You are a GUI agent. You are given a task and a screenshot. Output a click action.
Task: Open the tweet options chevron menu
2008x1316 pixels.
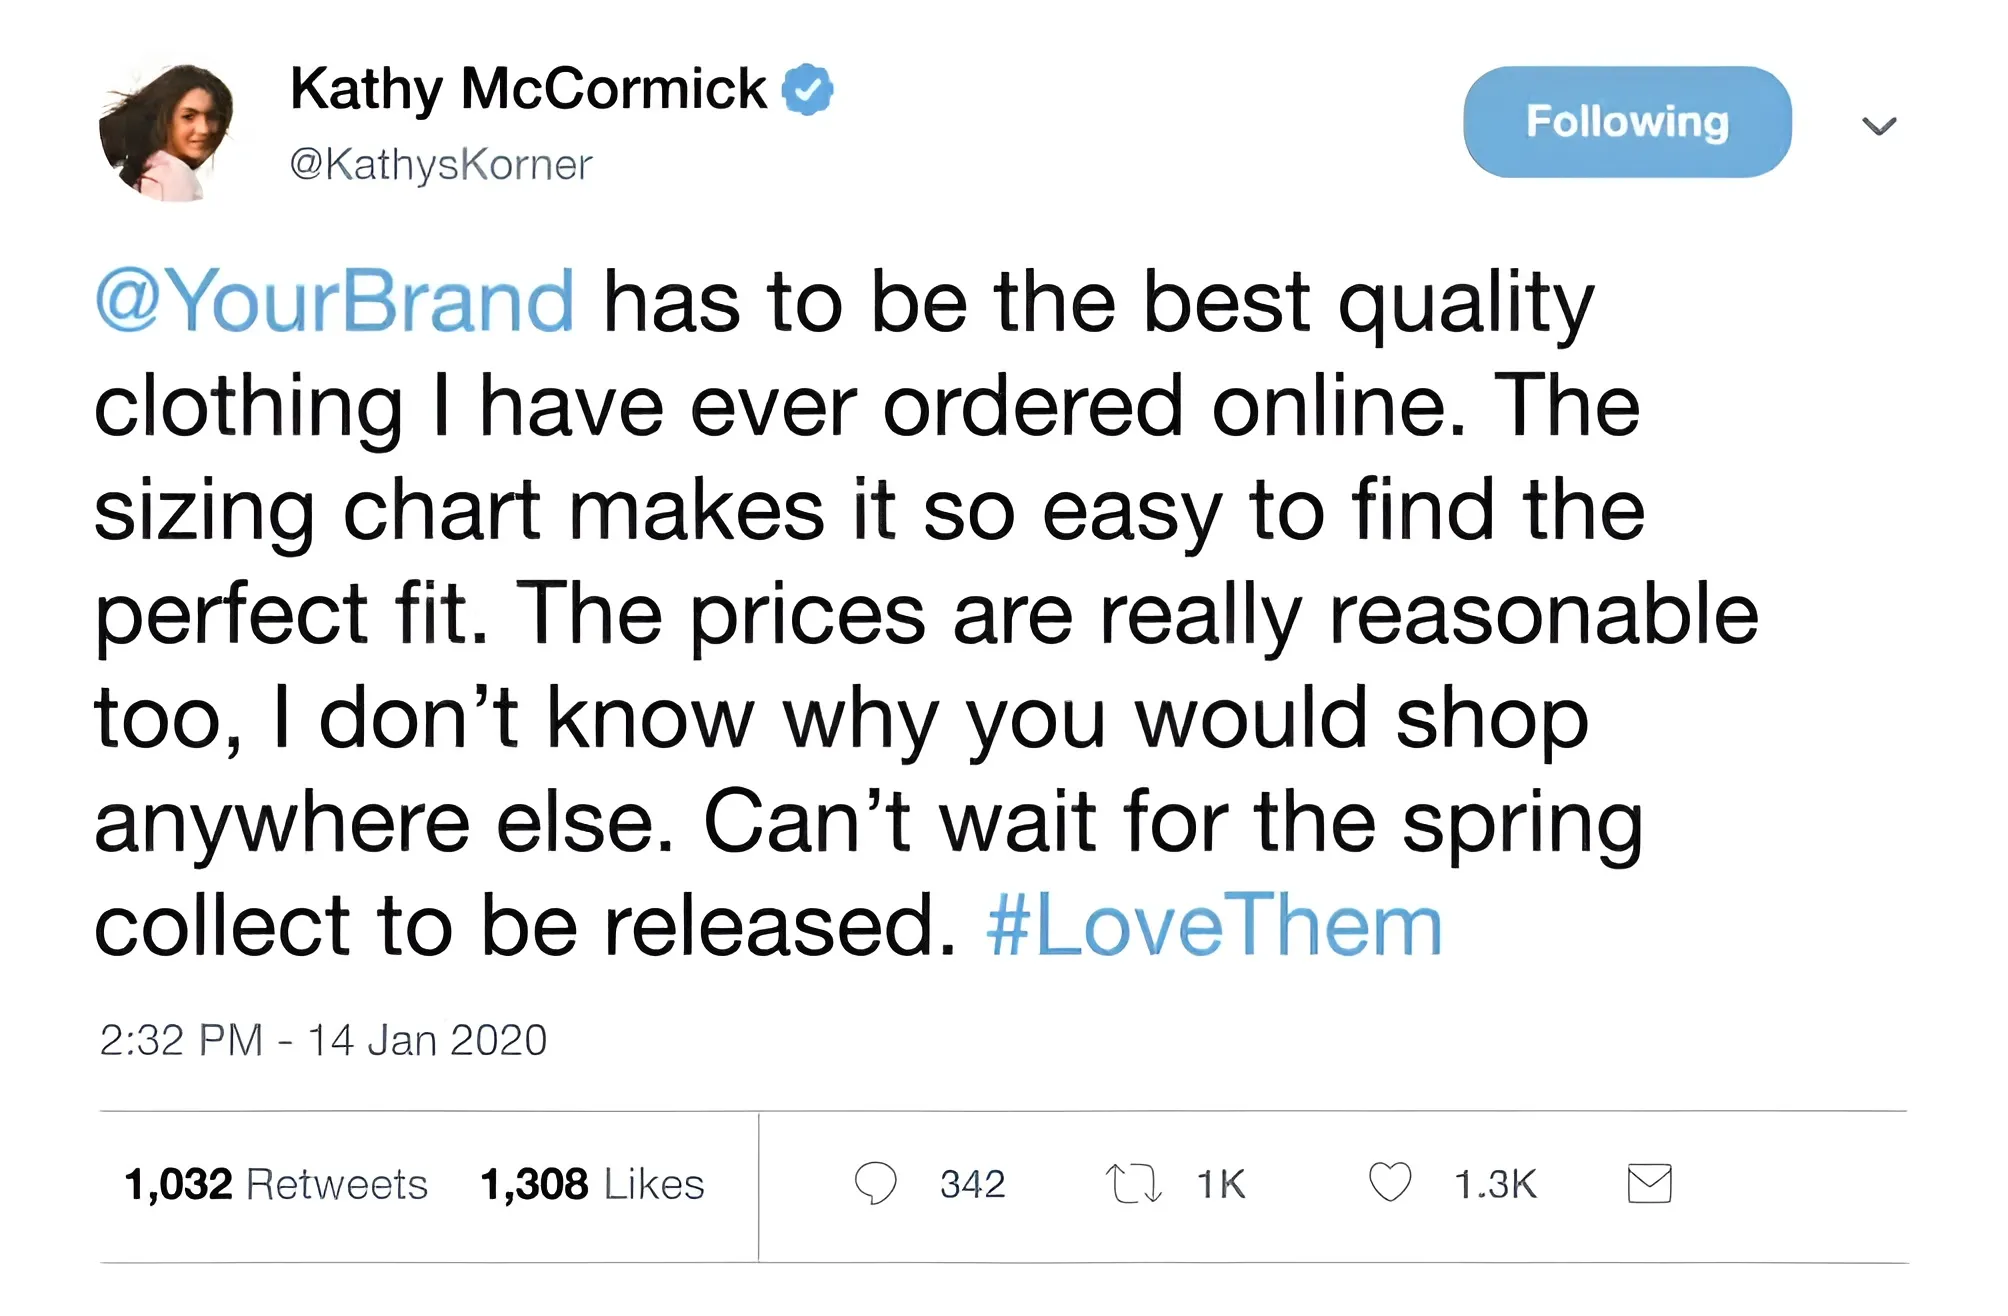pyautogui.click(x=1879, y=126)
